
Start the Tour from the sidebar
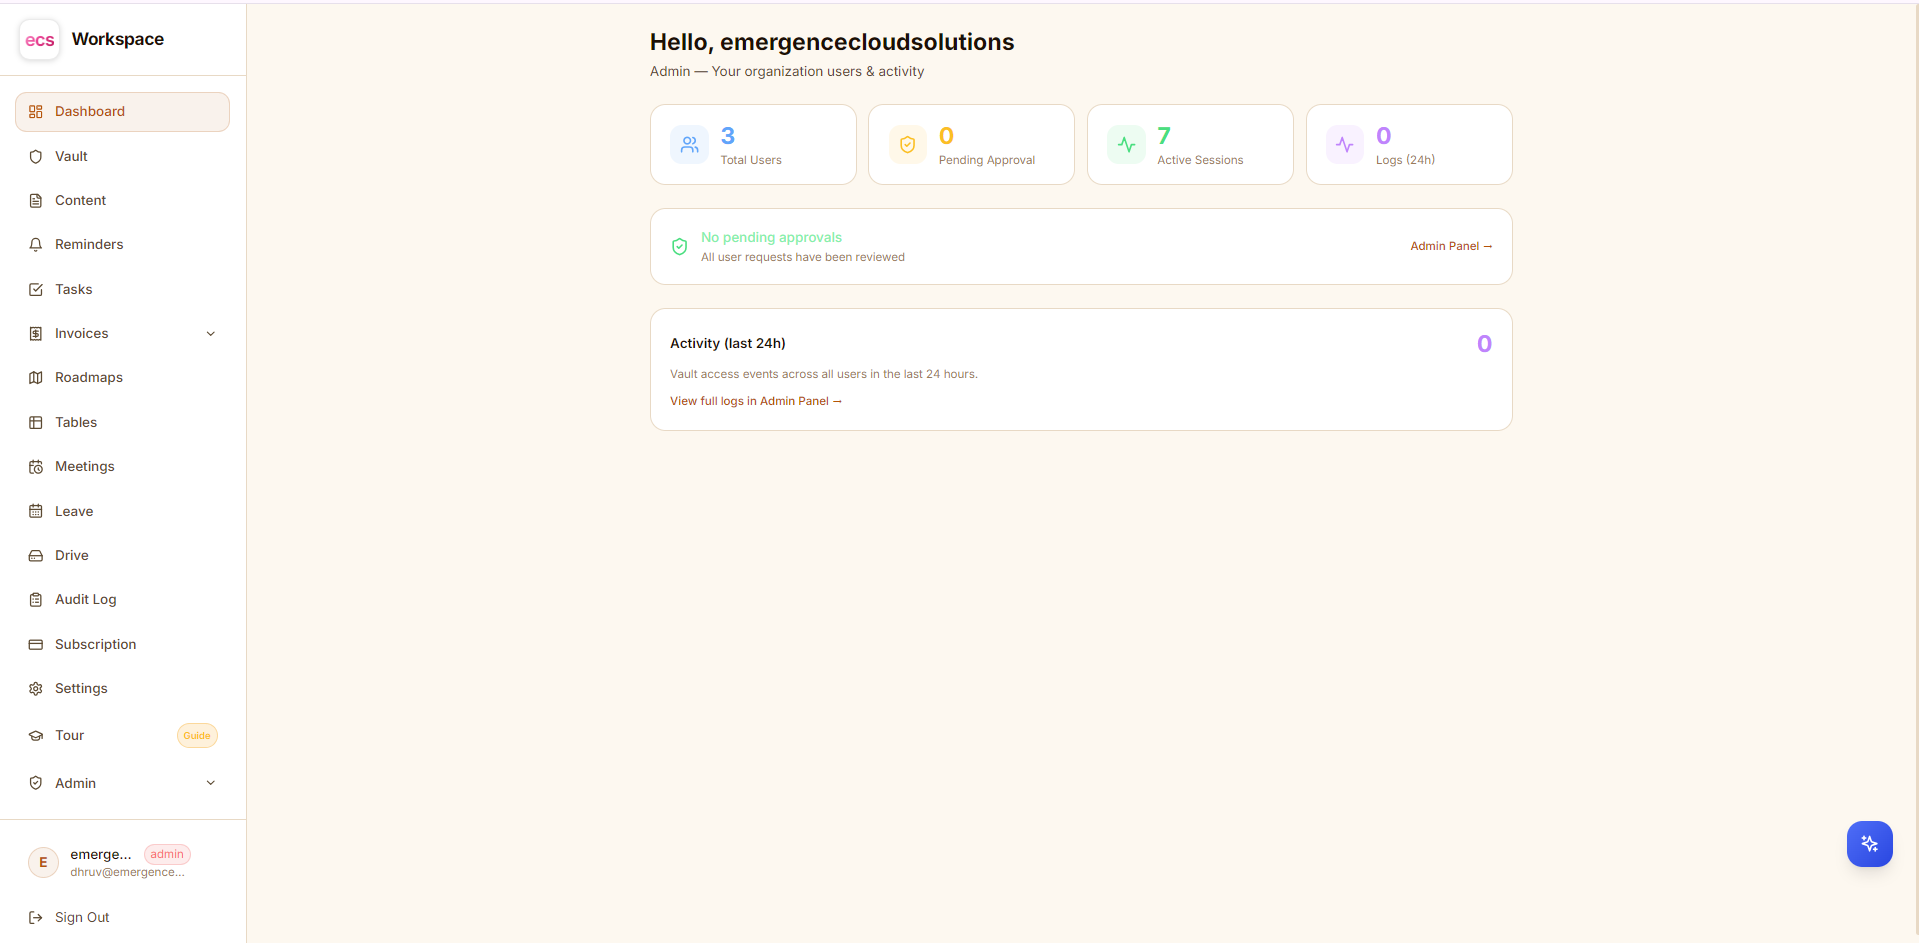[x=122, y=736]
